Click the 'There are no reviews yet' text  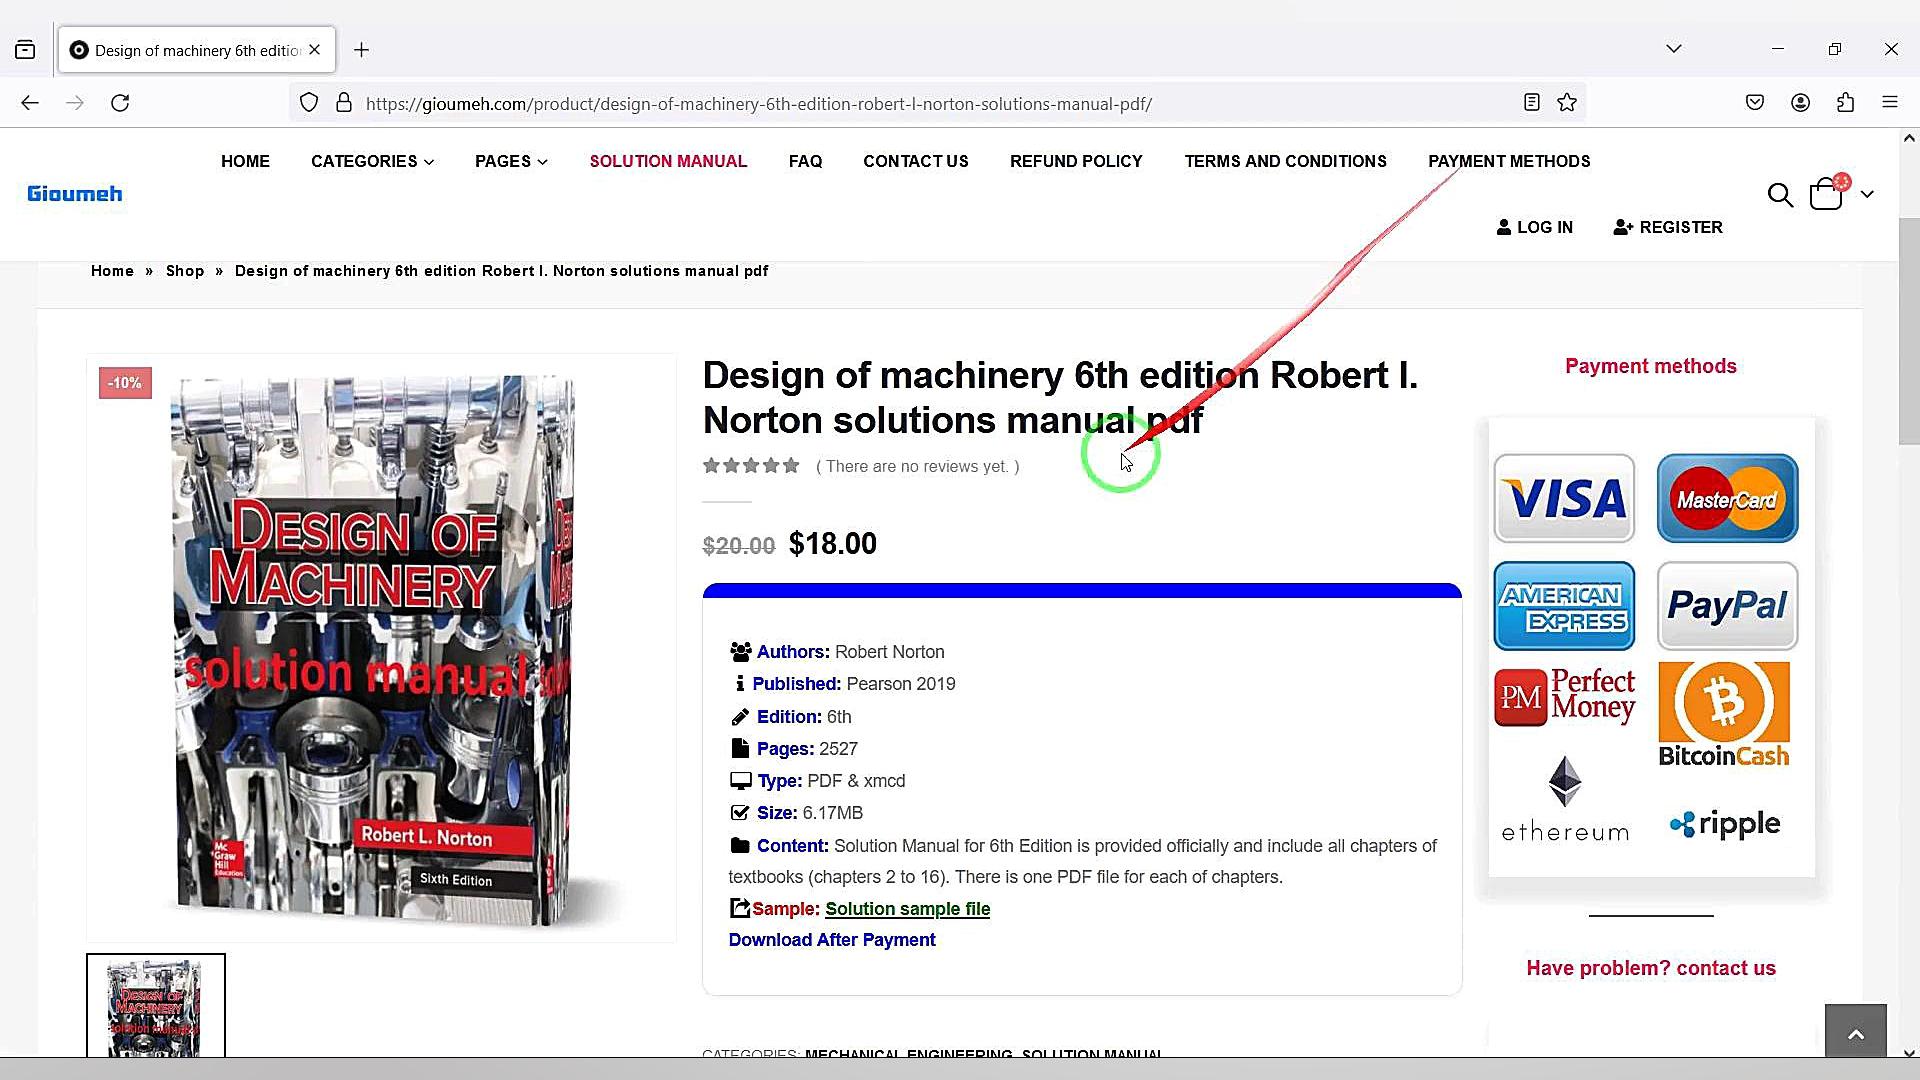918,466
